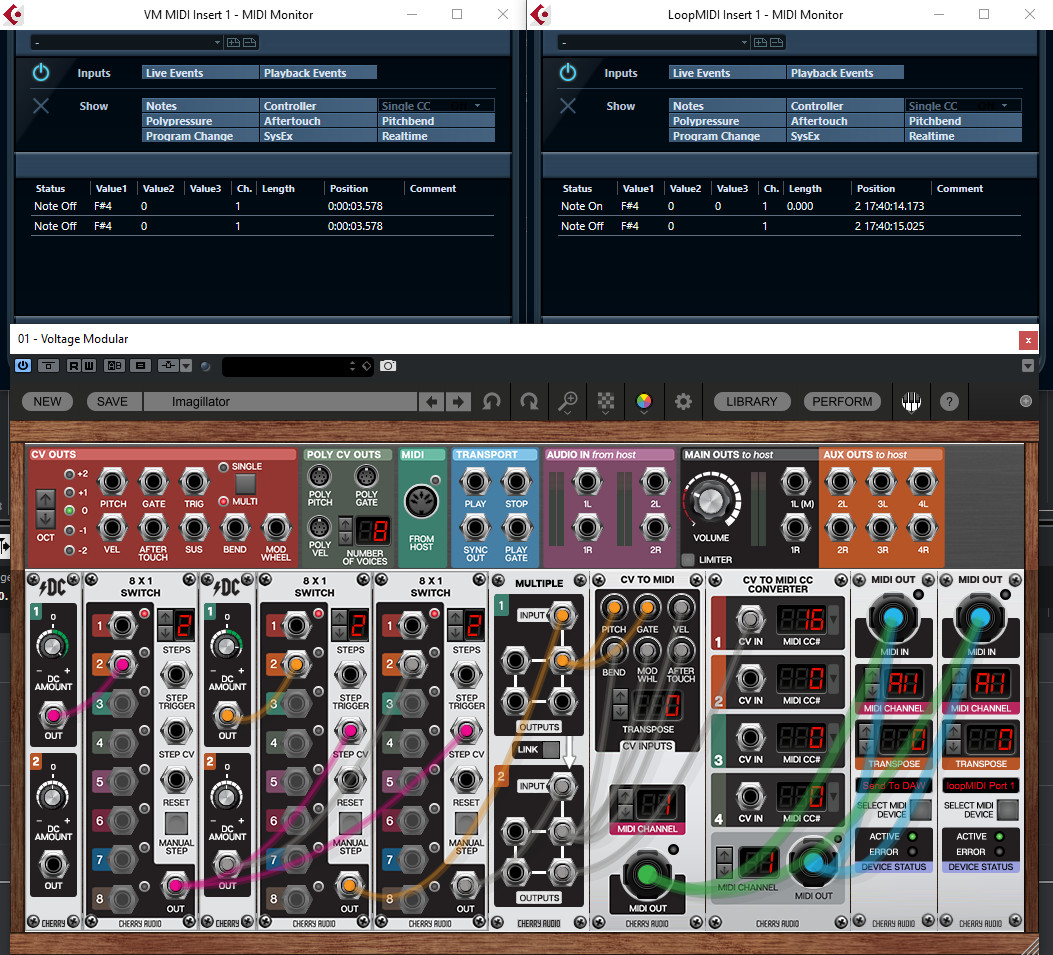Image resolution: width=1053 pixels, height=955 pixels.
Task: Open dropdown arrow beside plugin routing button
Action: point(186,365)
